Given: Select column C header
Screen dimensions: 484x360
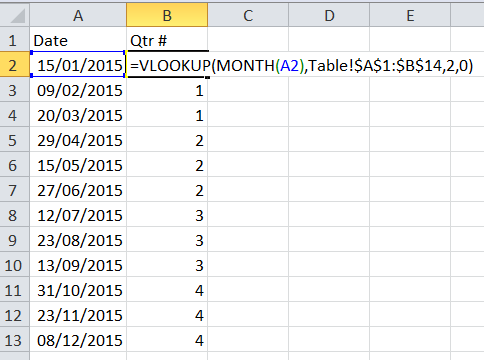Looking at the screenshot, I should [248, 15].
